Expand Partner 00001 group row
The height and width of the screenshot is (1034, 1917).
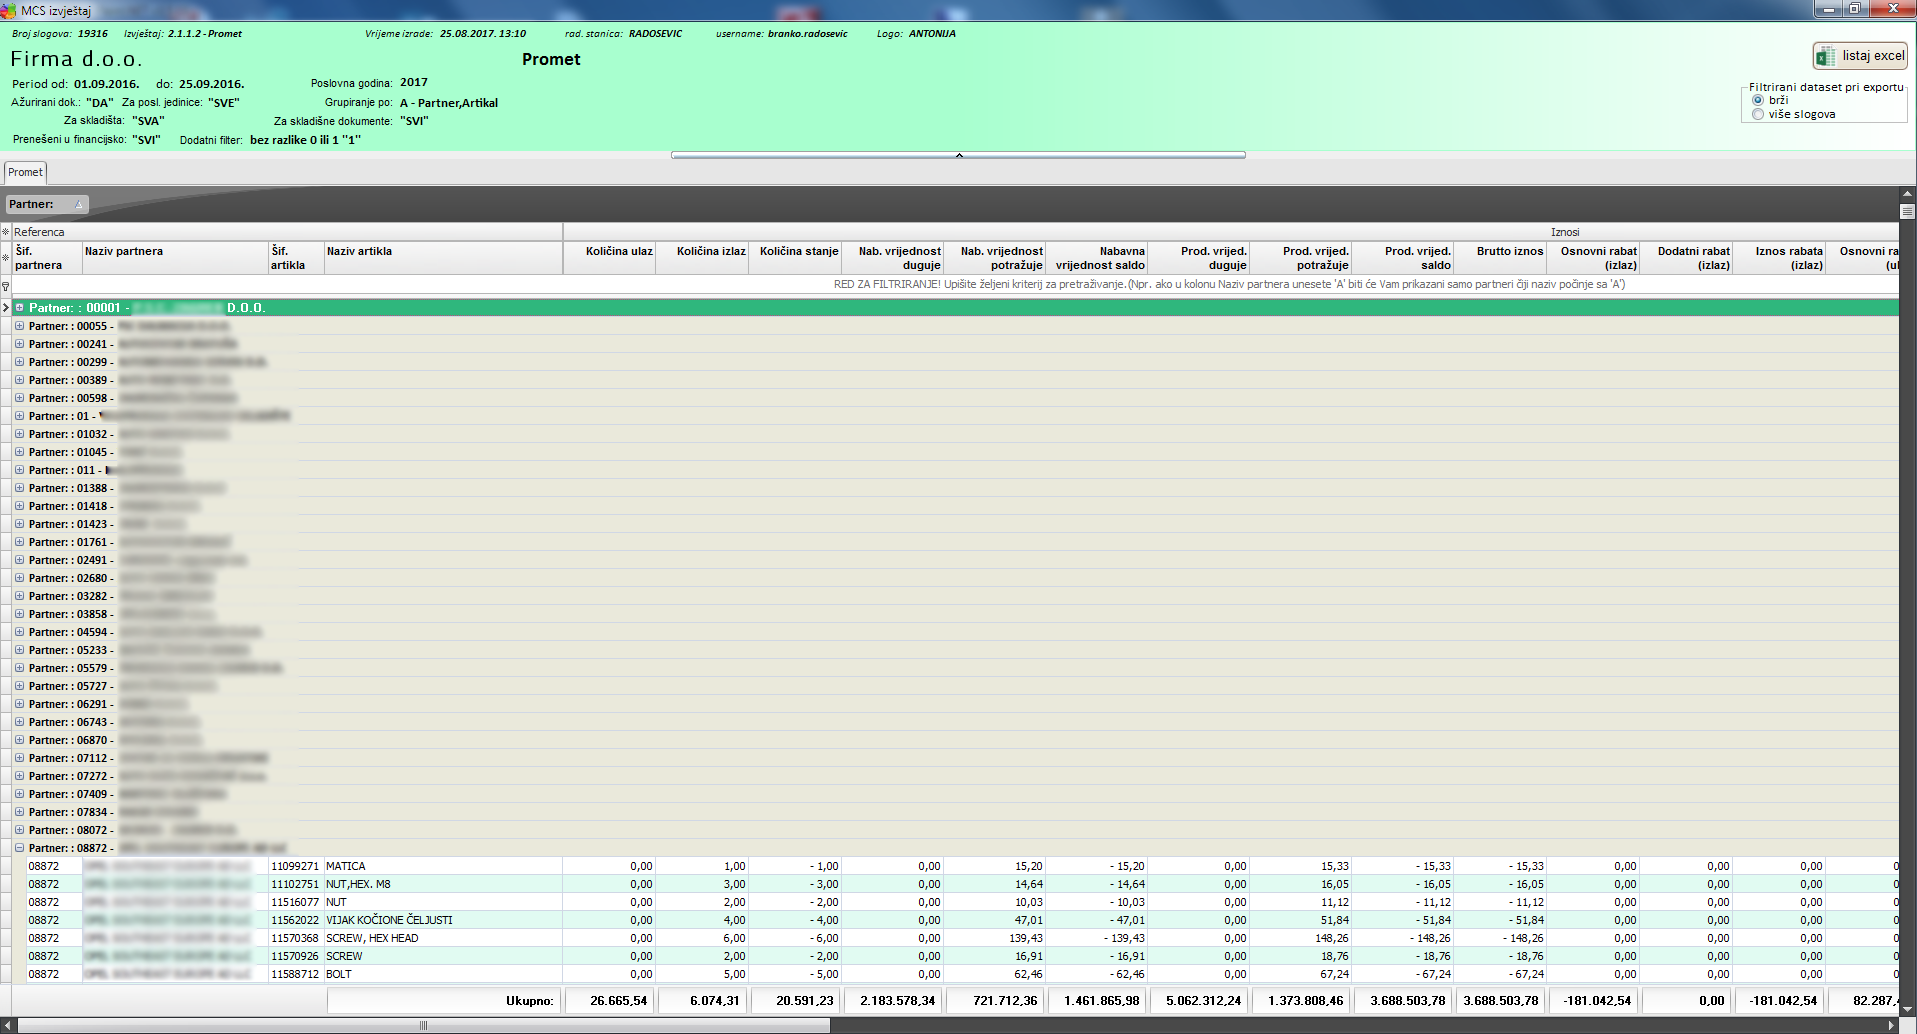pyautogui.click(x=19, y=308)
